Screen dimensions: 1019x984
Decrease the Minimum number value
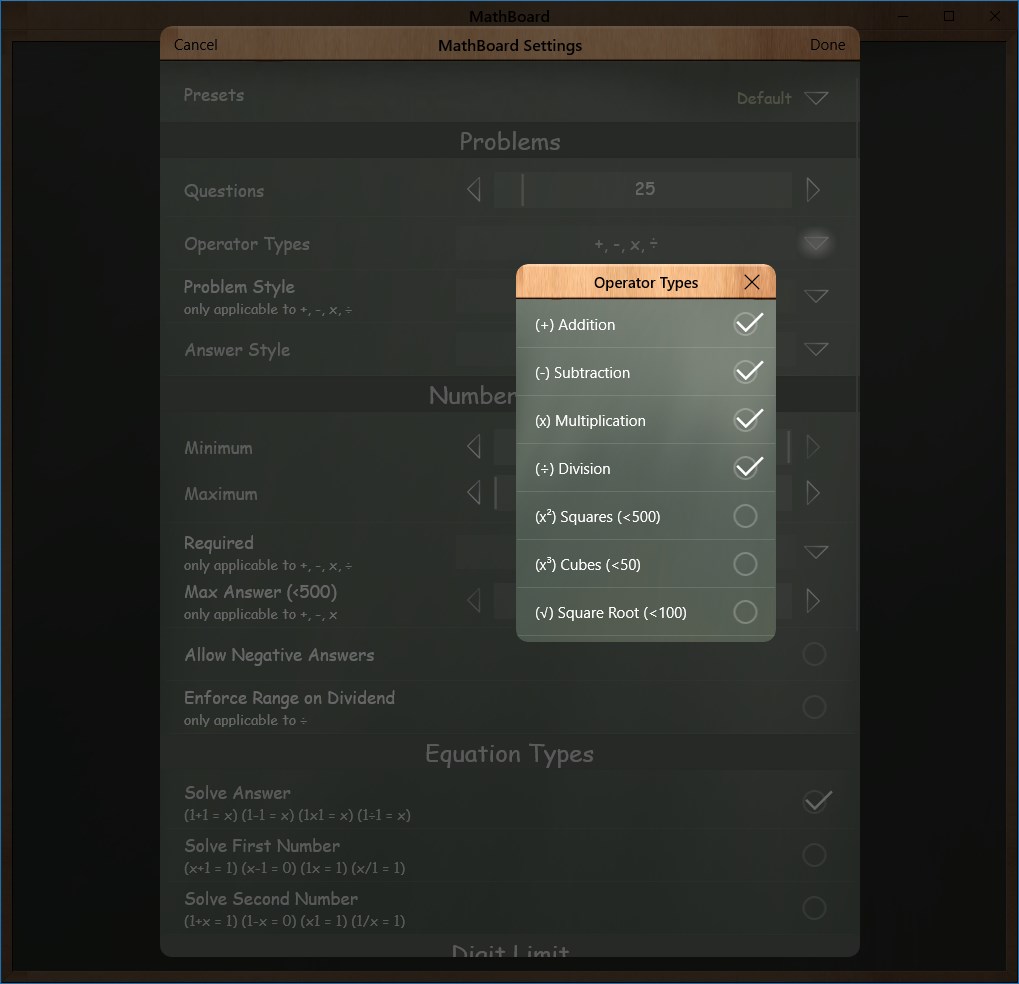point(473,446)
